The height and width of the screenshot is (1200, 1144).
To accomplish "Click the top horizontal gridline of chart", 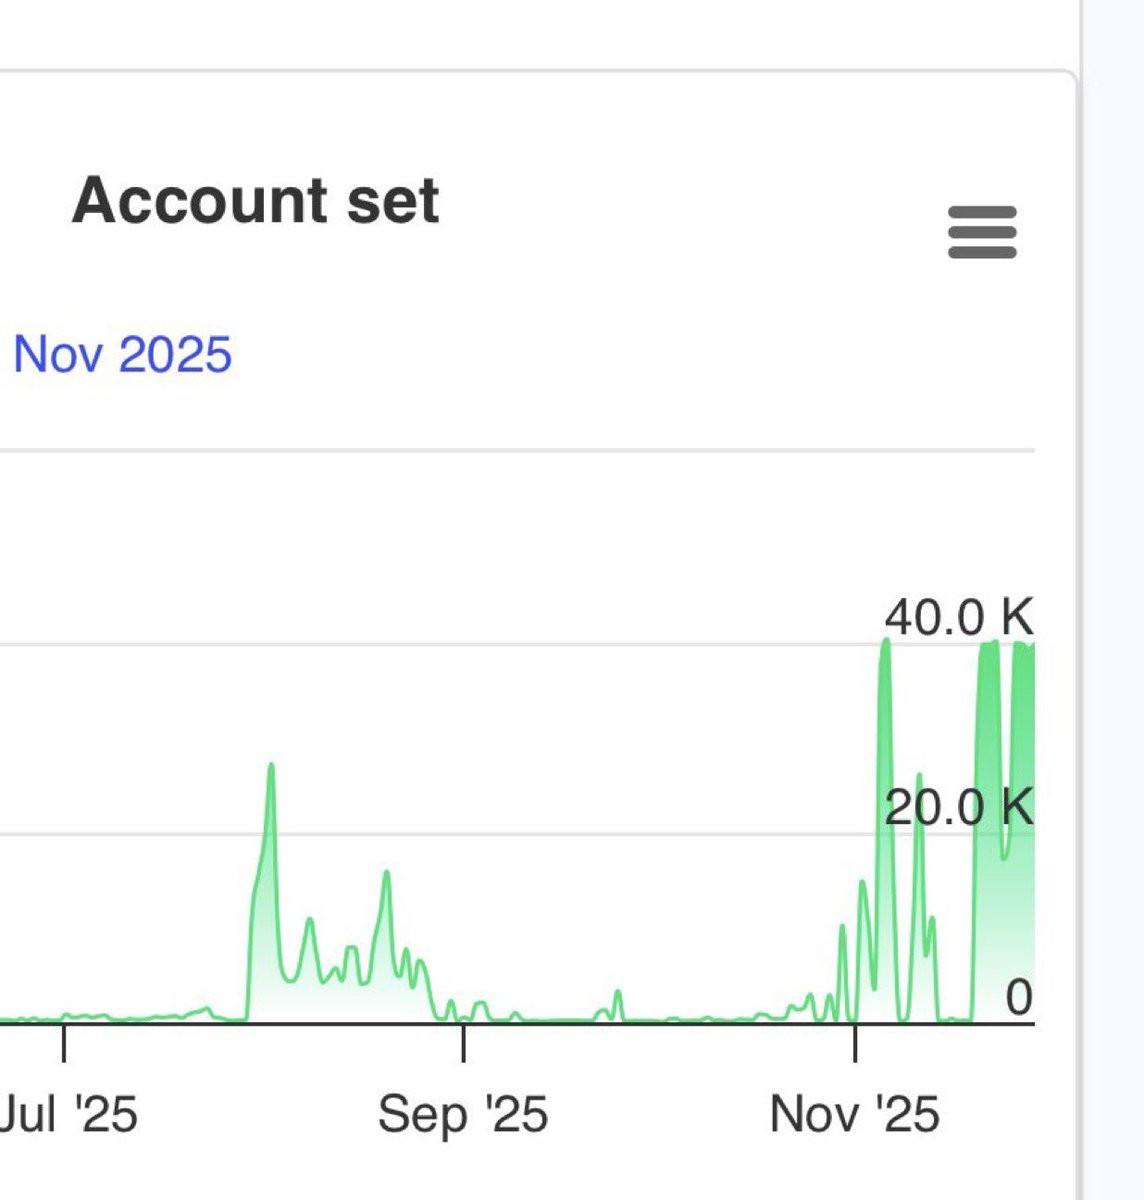I will pyautogui.click(x=500, y=451).
